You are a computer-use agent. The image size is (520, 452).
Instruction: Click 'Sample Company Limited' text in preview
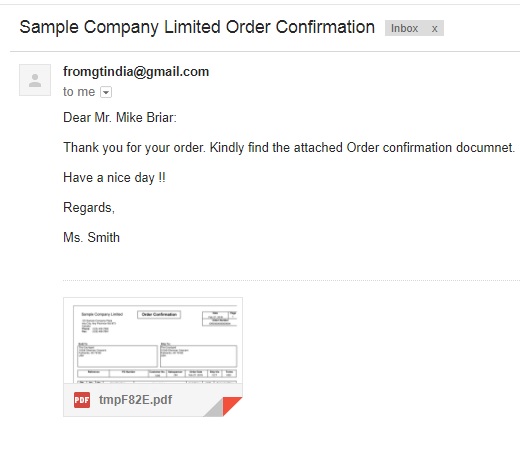click(102, 314)
